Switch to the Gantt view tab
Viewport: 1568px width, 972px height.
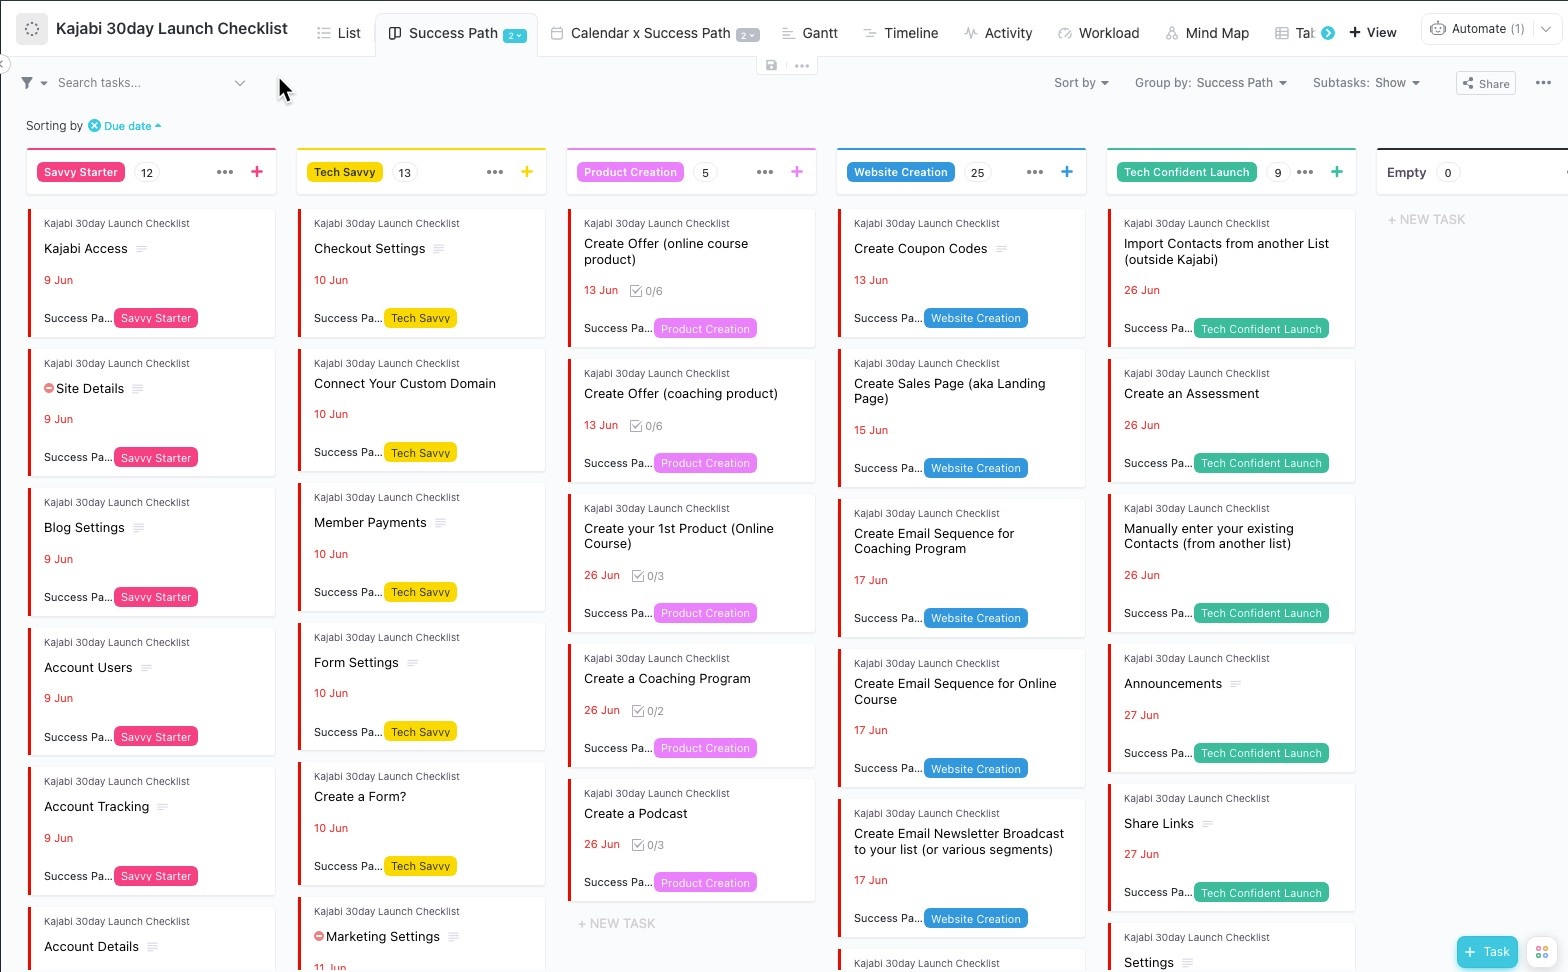point(809,33)
